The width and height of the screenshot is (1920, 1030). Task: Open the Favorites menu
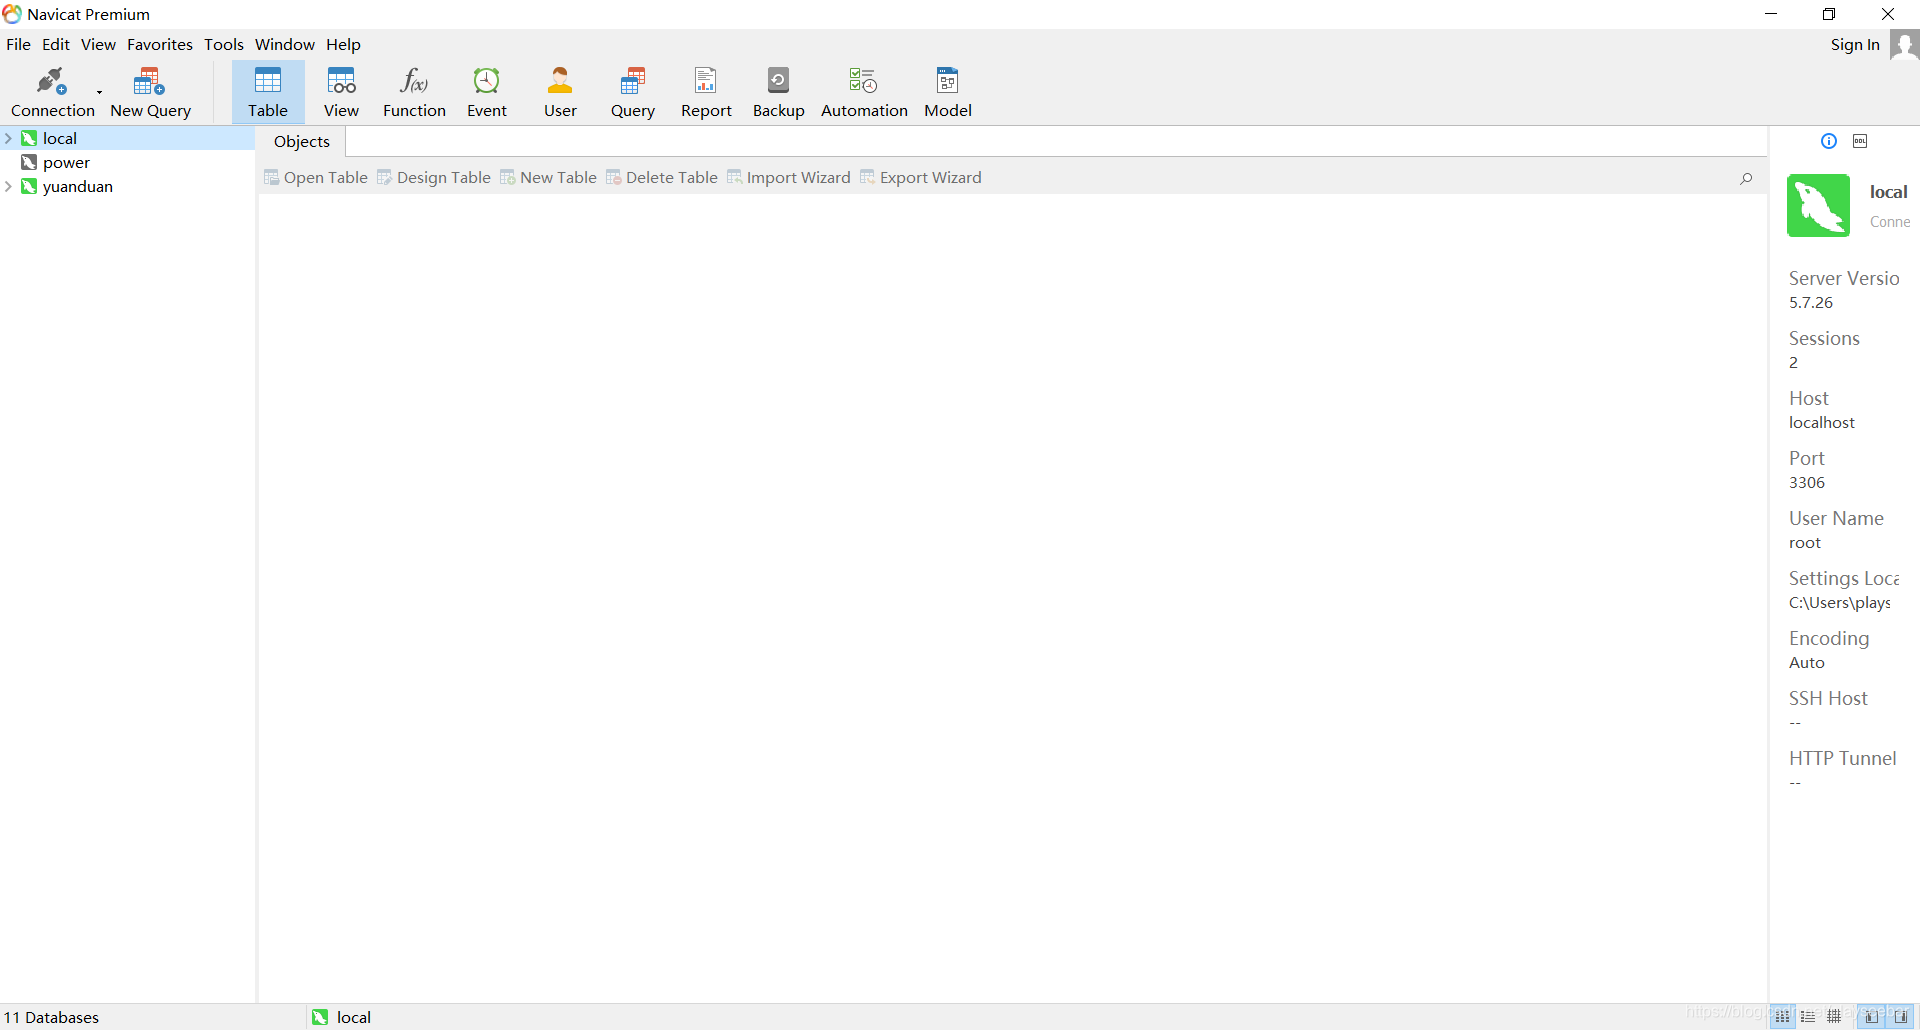160,44
